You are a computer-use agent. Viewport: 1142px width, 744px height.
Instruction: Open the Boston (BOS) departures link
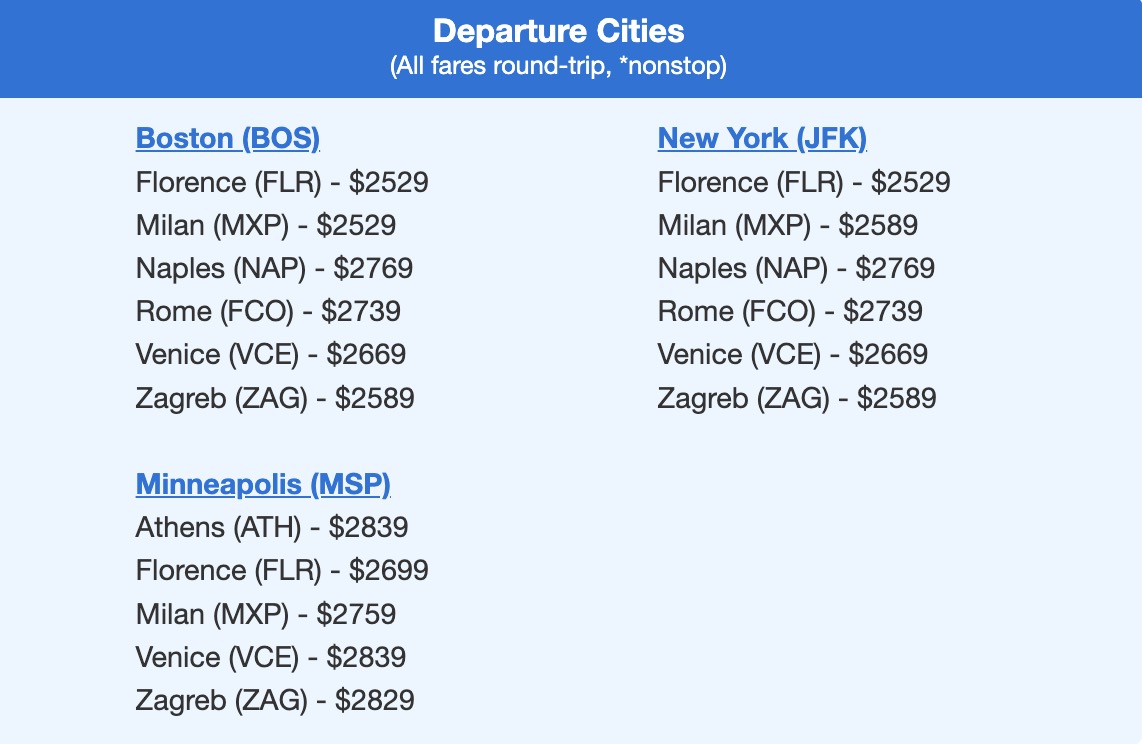click(x=228, y=138)
